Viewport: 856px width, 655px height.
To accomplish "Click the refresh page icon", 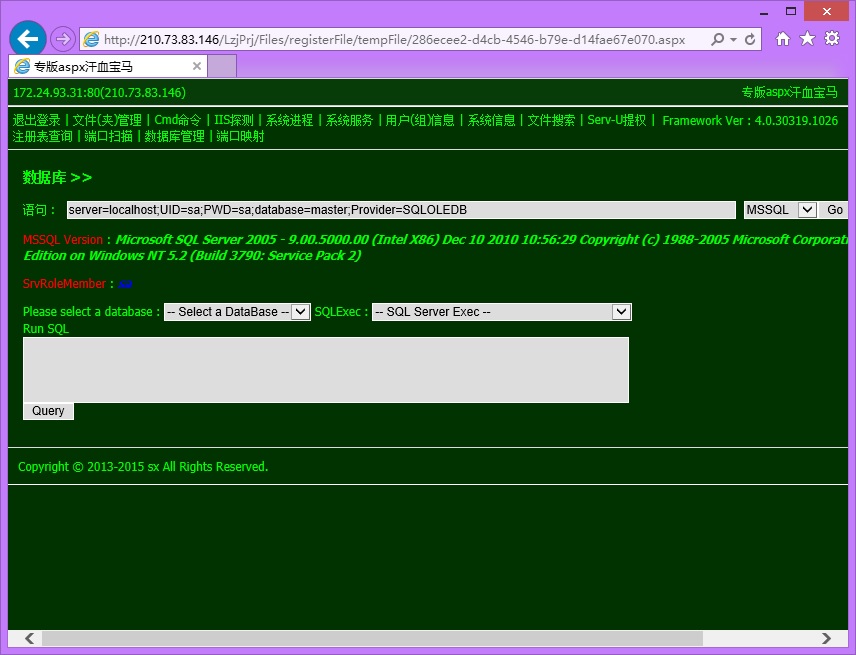I will coord(750,39).
